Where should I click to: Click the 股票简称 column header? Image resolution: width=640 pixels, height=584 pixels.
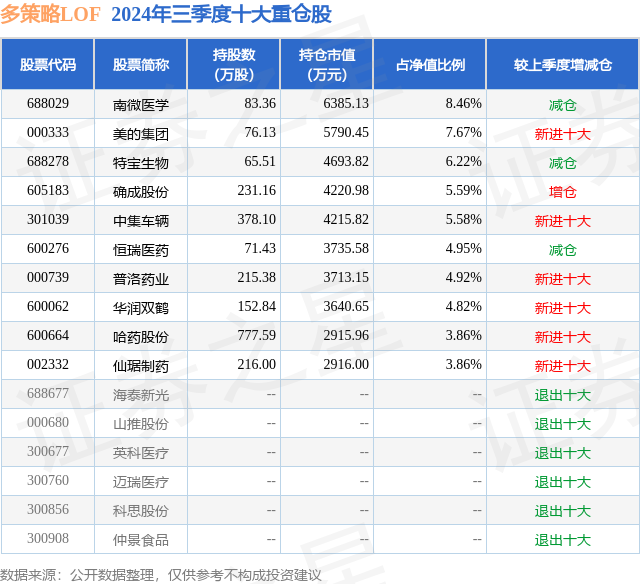click(141, 64)
